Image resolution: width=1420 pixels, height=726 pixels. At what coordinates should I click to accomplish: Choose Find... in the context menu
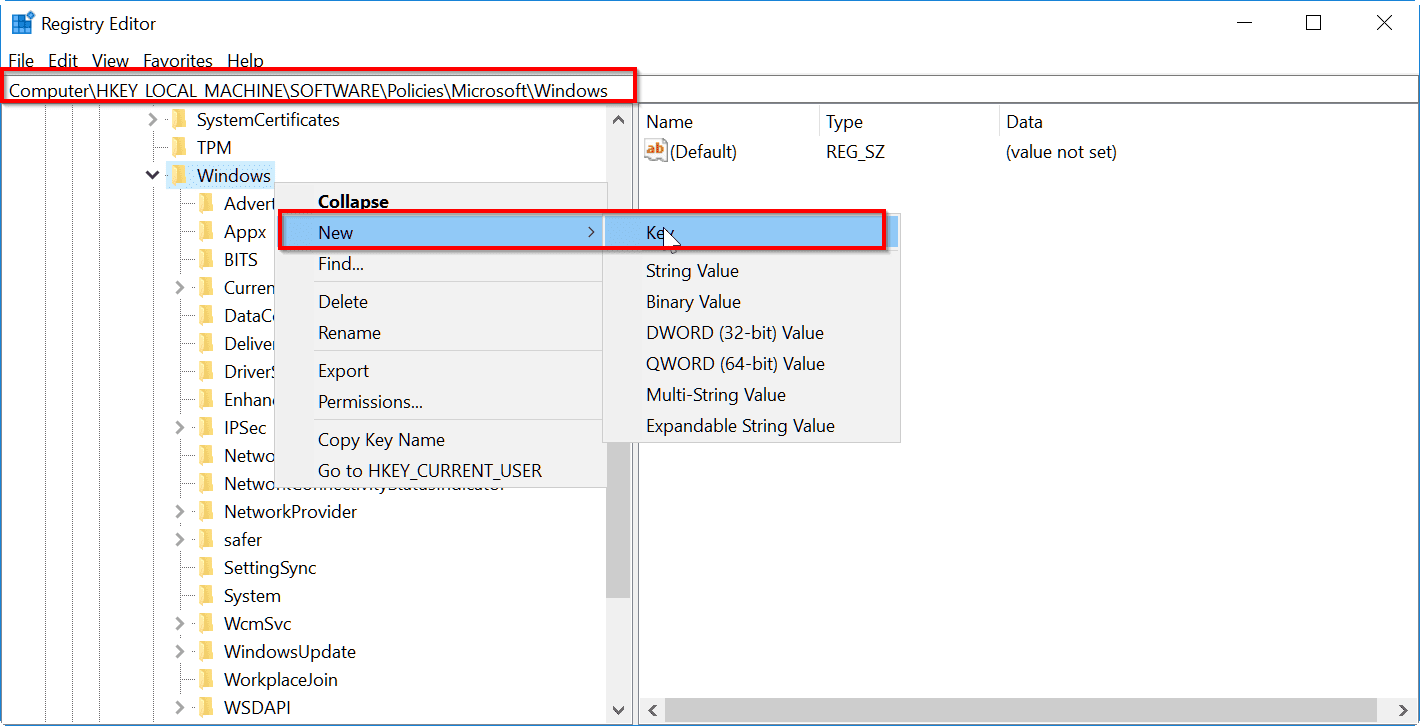click(x=440, y=264)
